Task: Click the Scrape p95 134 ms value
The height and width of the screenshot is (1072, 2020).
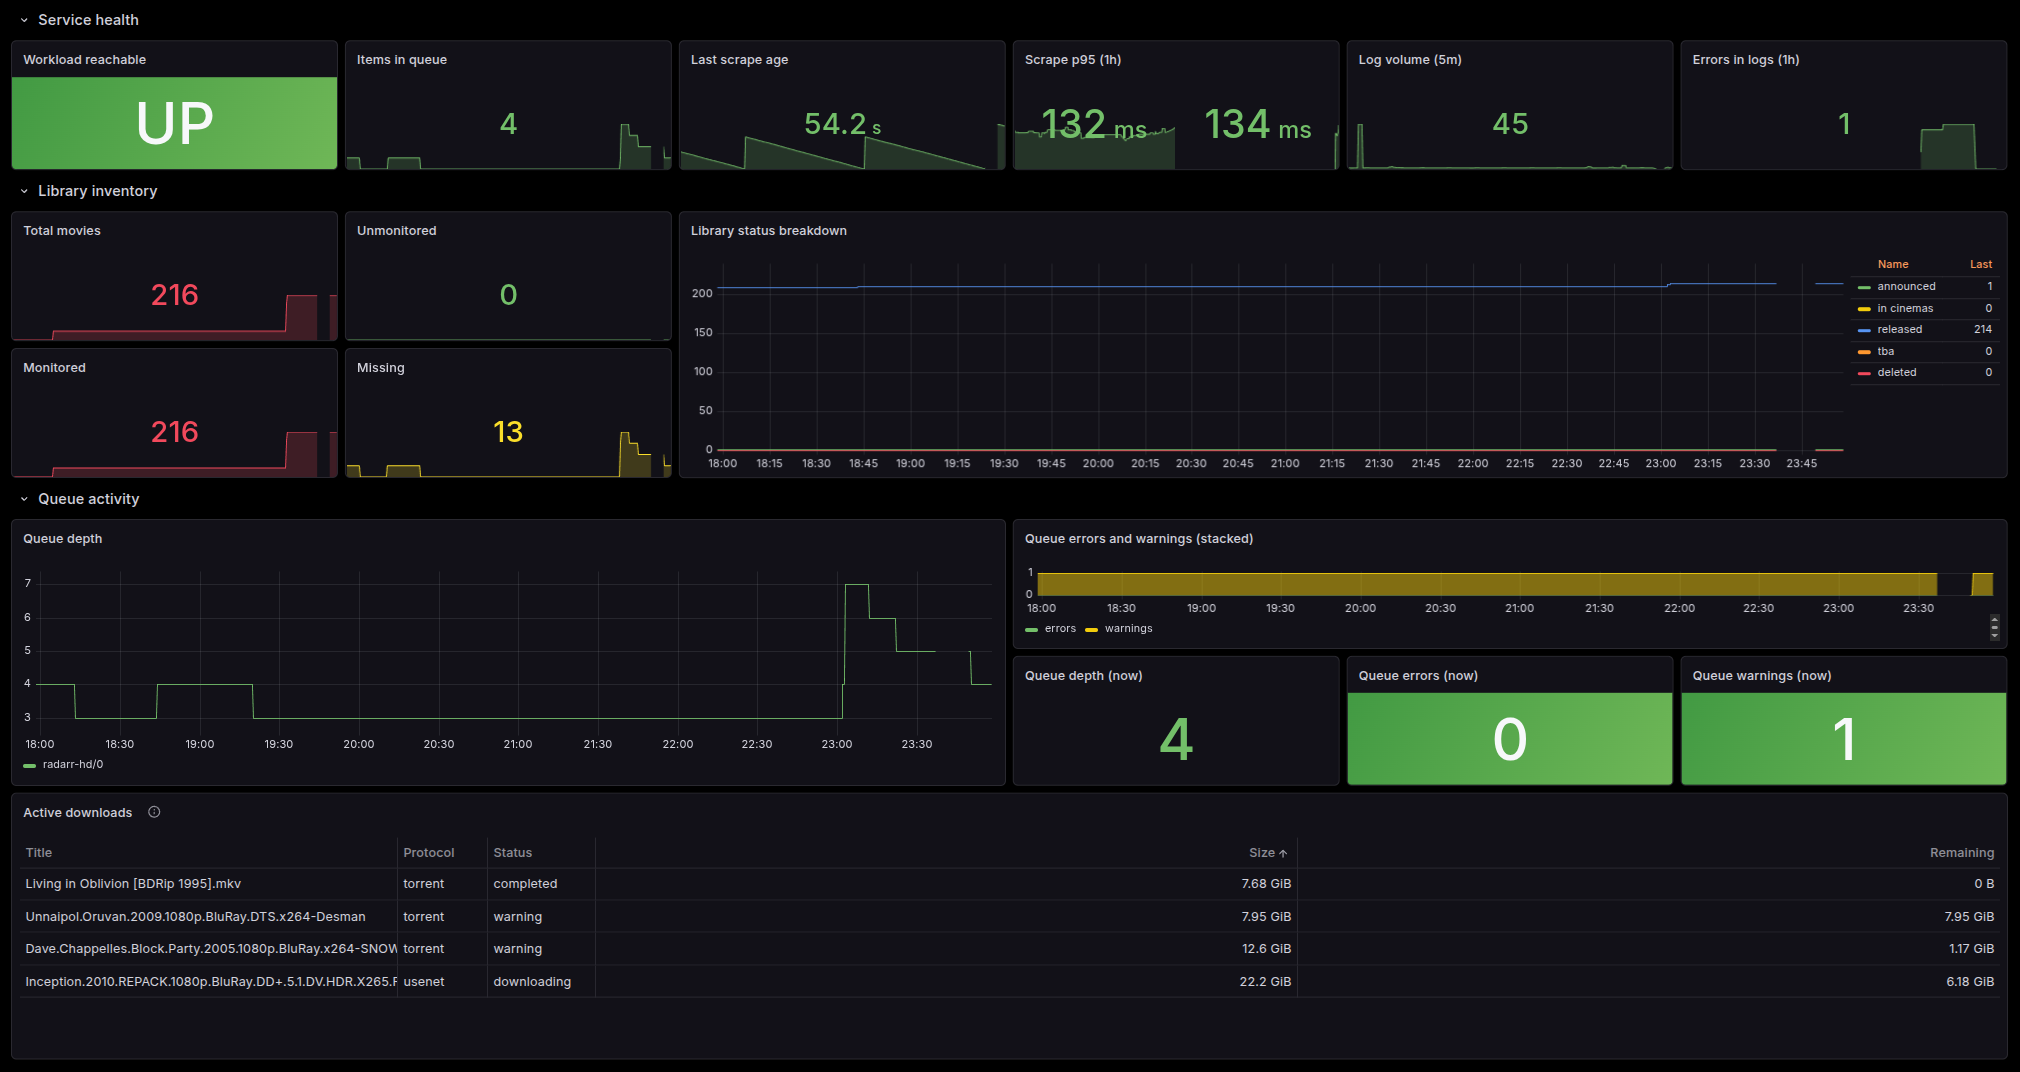Action: pyautogui.click(x=1257, y=124)
